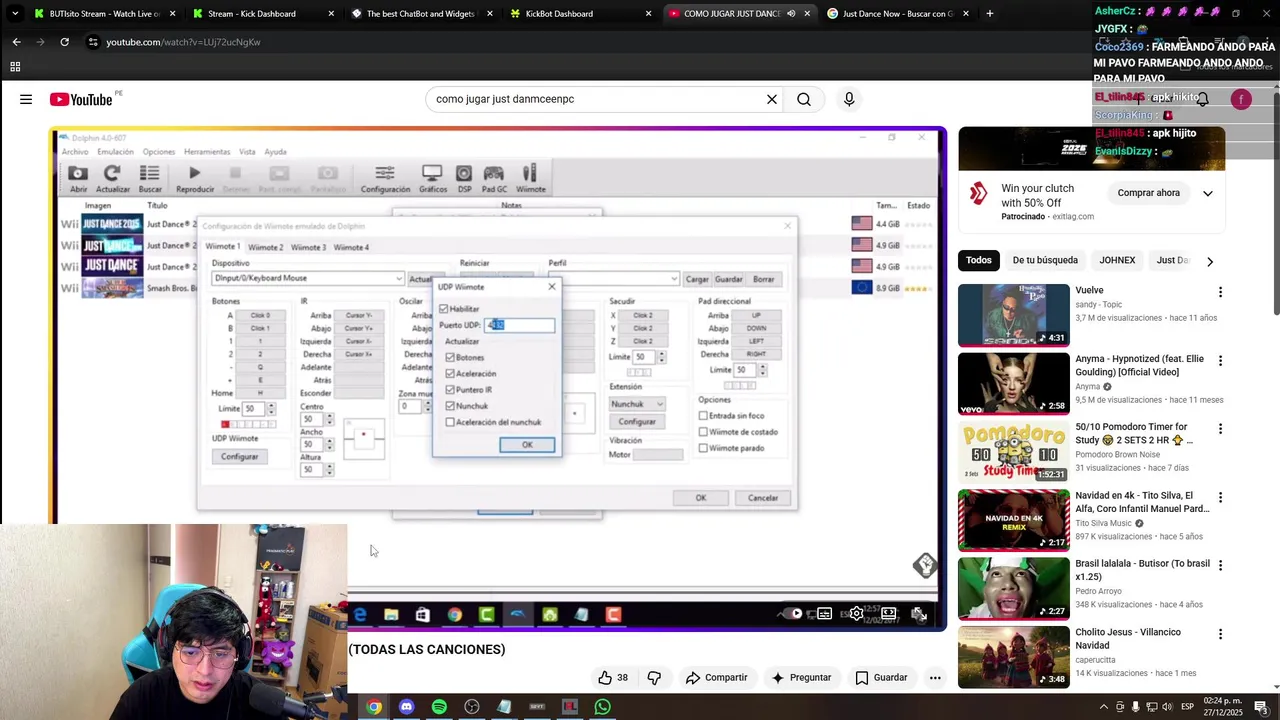
Task: Reload the YouTube page
Action: pyautogui.click(x=64, y=42)
